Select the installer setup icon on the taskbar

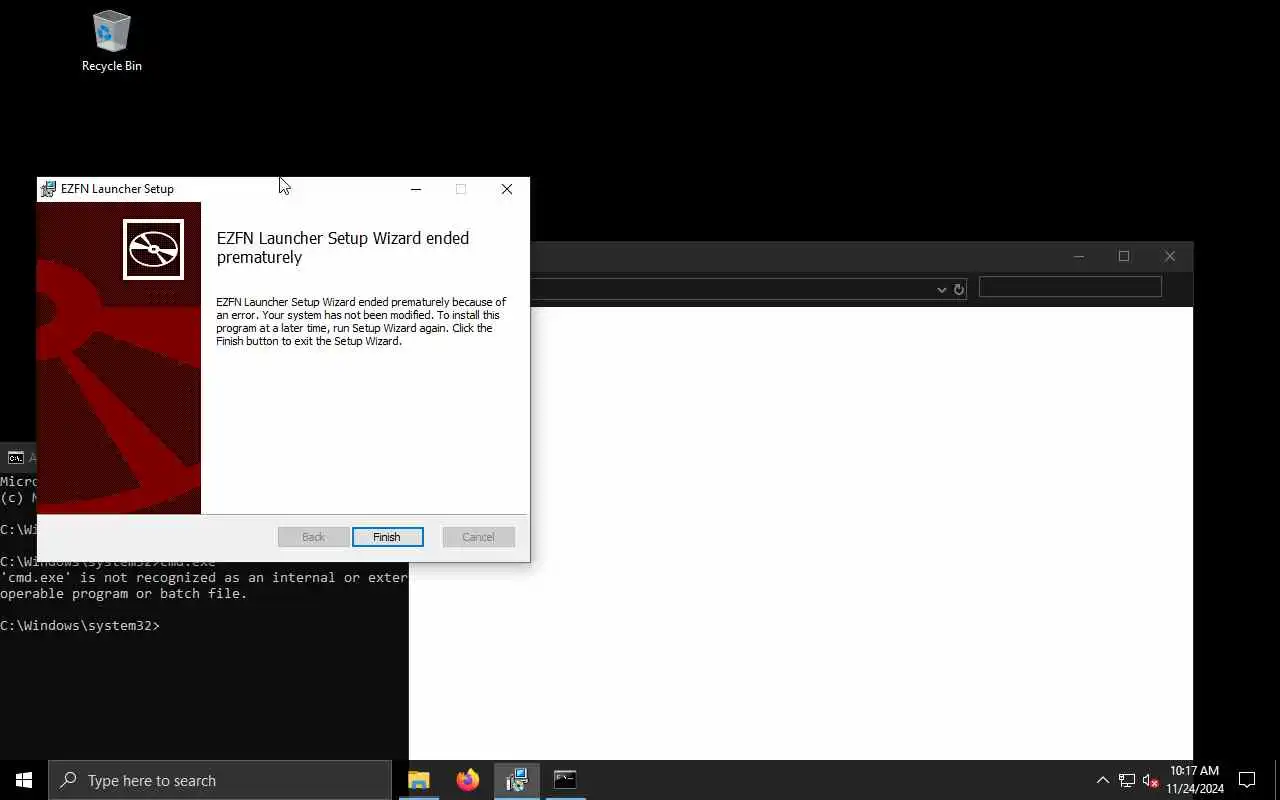(516, 780)
